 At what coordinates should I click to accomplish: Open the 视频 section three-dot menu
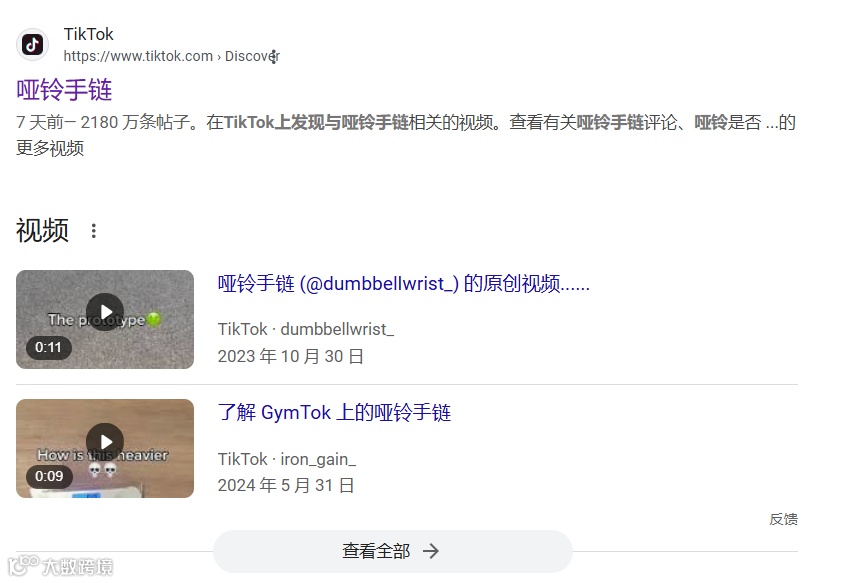pyautogui.click(x=94, y=231)
